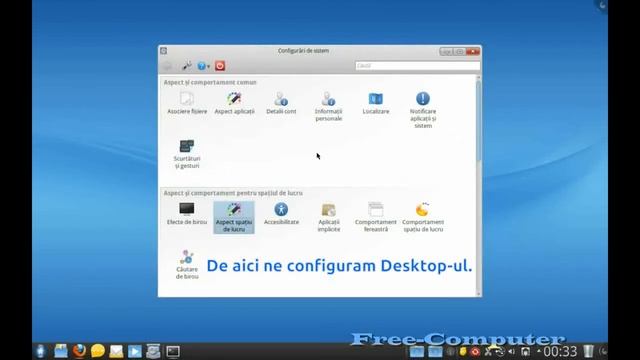Switch to first virtual desktop in pager

(417, 351)
